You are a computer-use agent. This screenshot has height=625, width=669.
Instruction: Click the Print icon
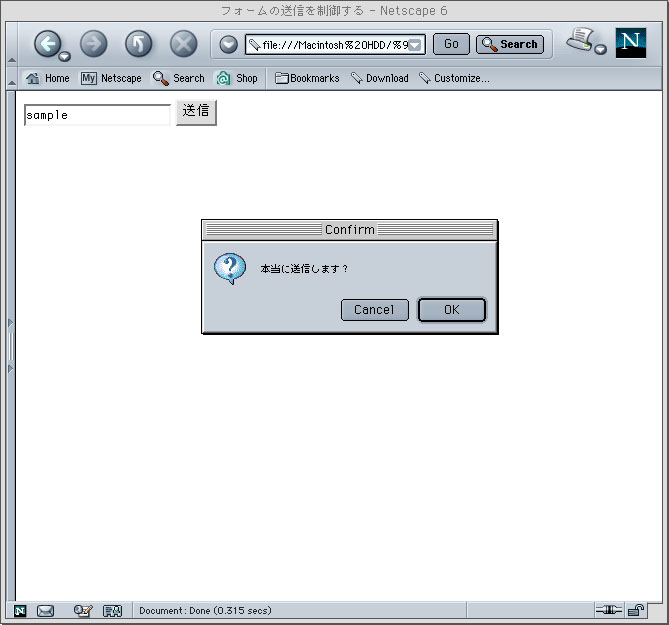point(581,40)
